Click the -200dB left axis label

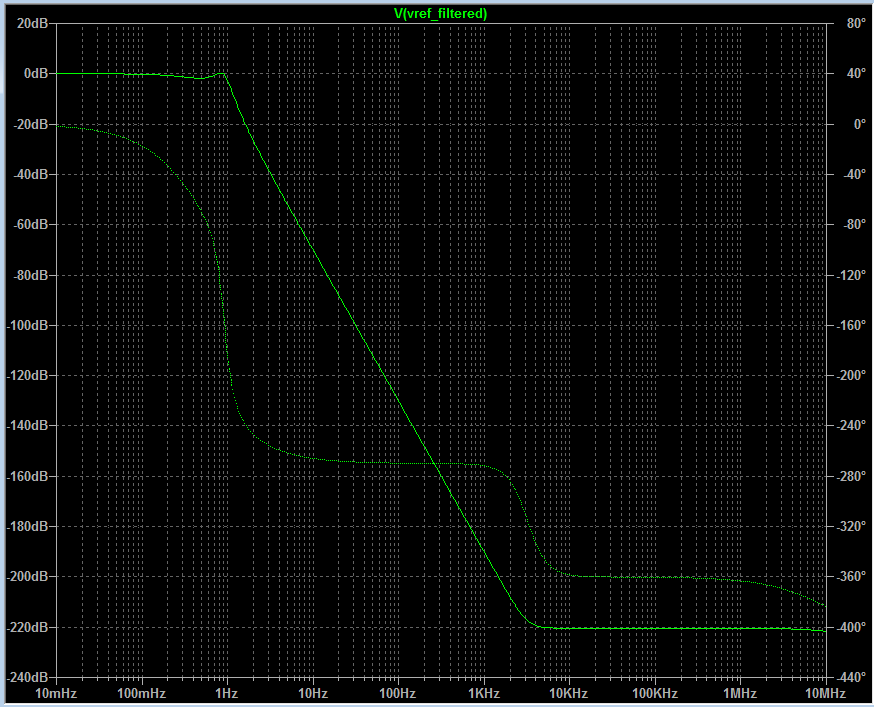tap(27, 577)
